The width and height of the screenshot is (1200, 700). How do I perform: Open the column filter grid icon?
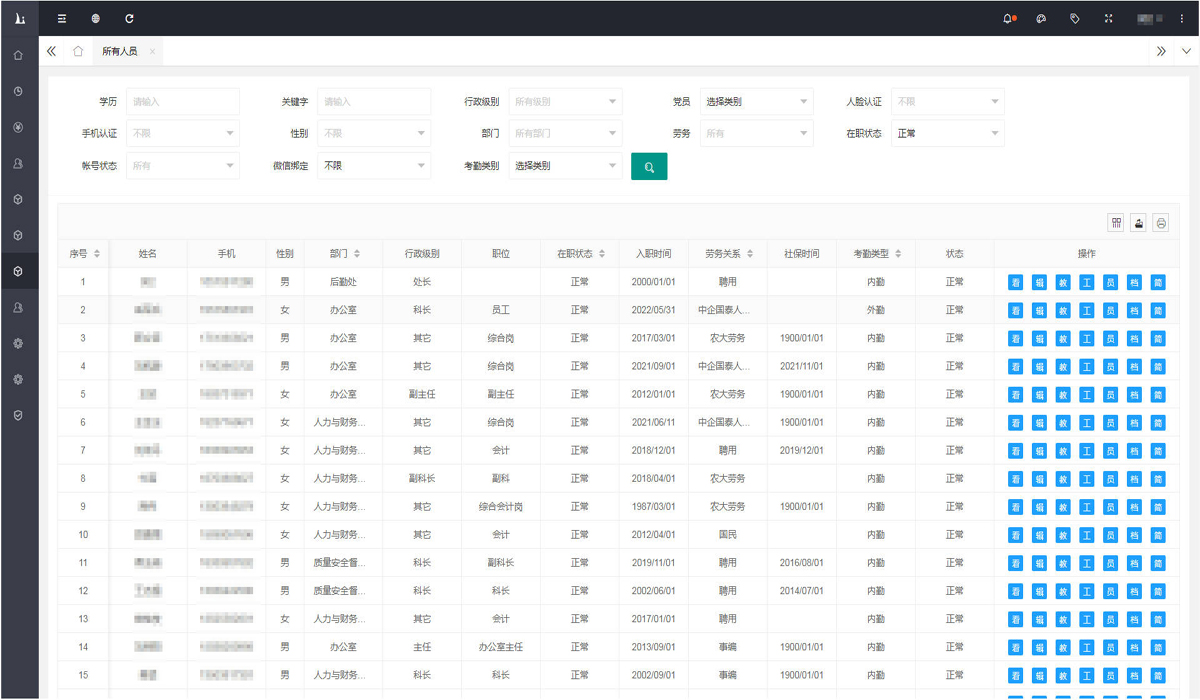pos(1116,223)
